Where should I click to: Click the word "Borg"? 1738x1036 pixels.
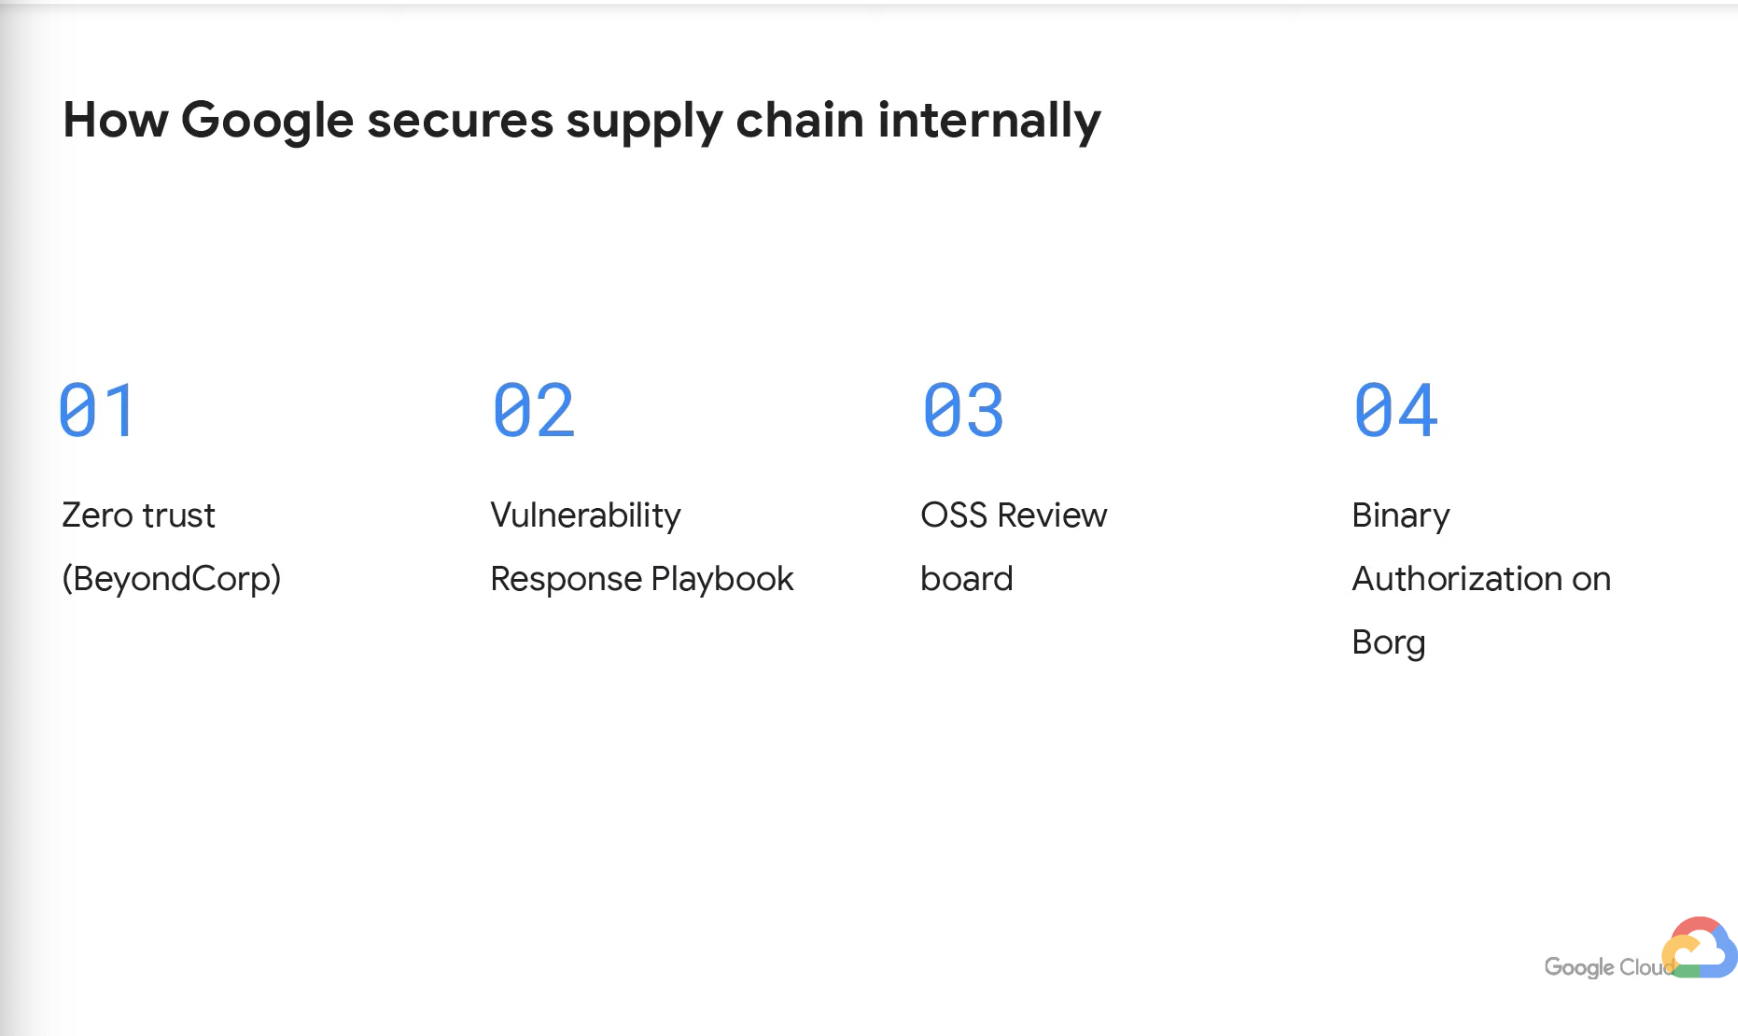coord(1389,642)
